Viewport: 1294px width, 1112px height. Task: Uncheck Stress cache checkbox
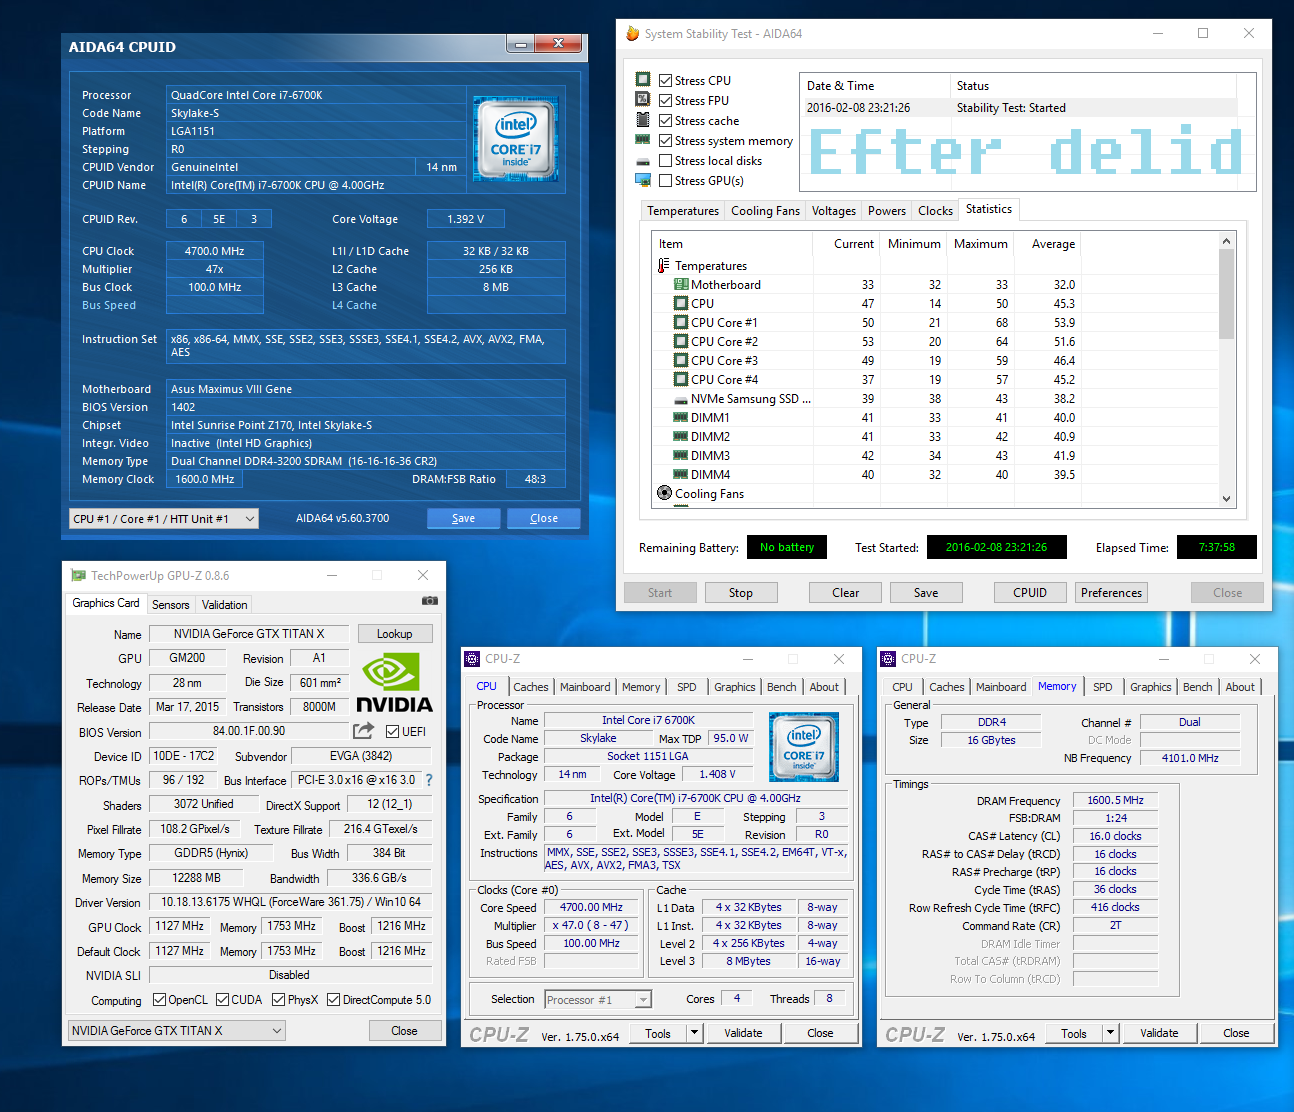[665, 120]
